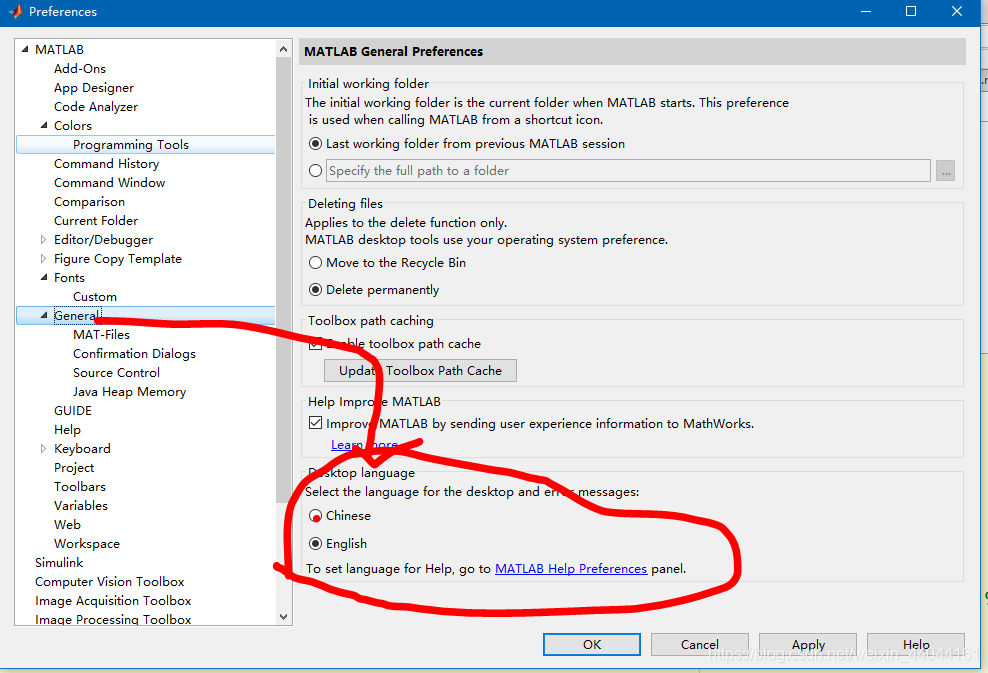This screenshot has width=988, height=673.
Task: Open App Designer preferences
Action: 94,88
